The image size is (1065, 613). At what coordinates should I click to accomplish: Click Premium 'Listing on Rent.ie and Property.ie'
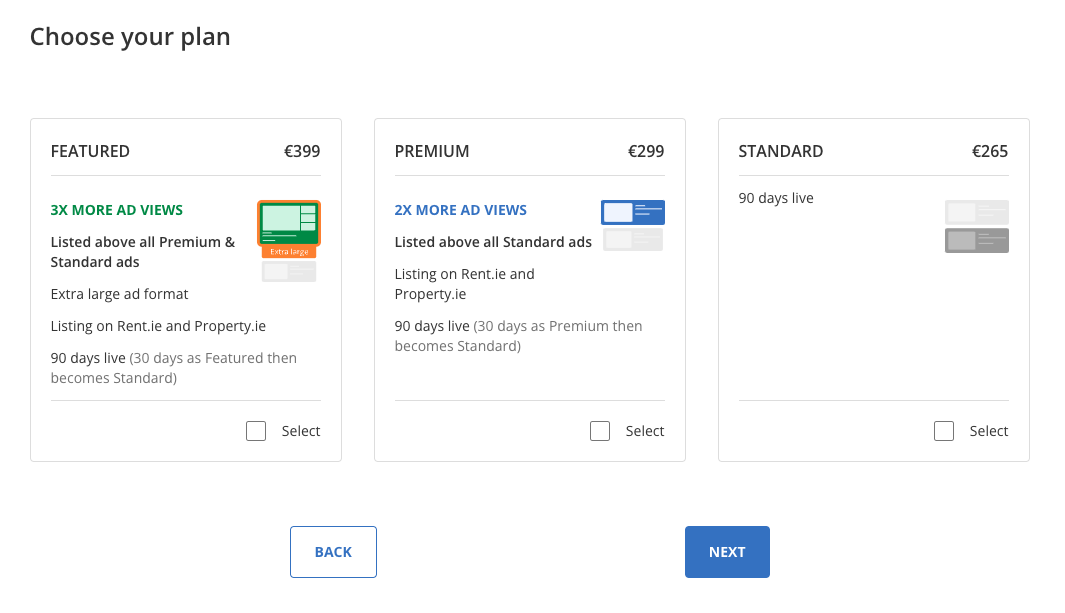pos(465,284)
